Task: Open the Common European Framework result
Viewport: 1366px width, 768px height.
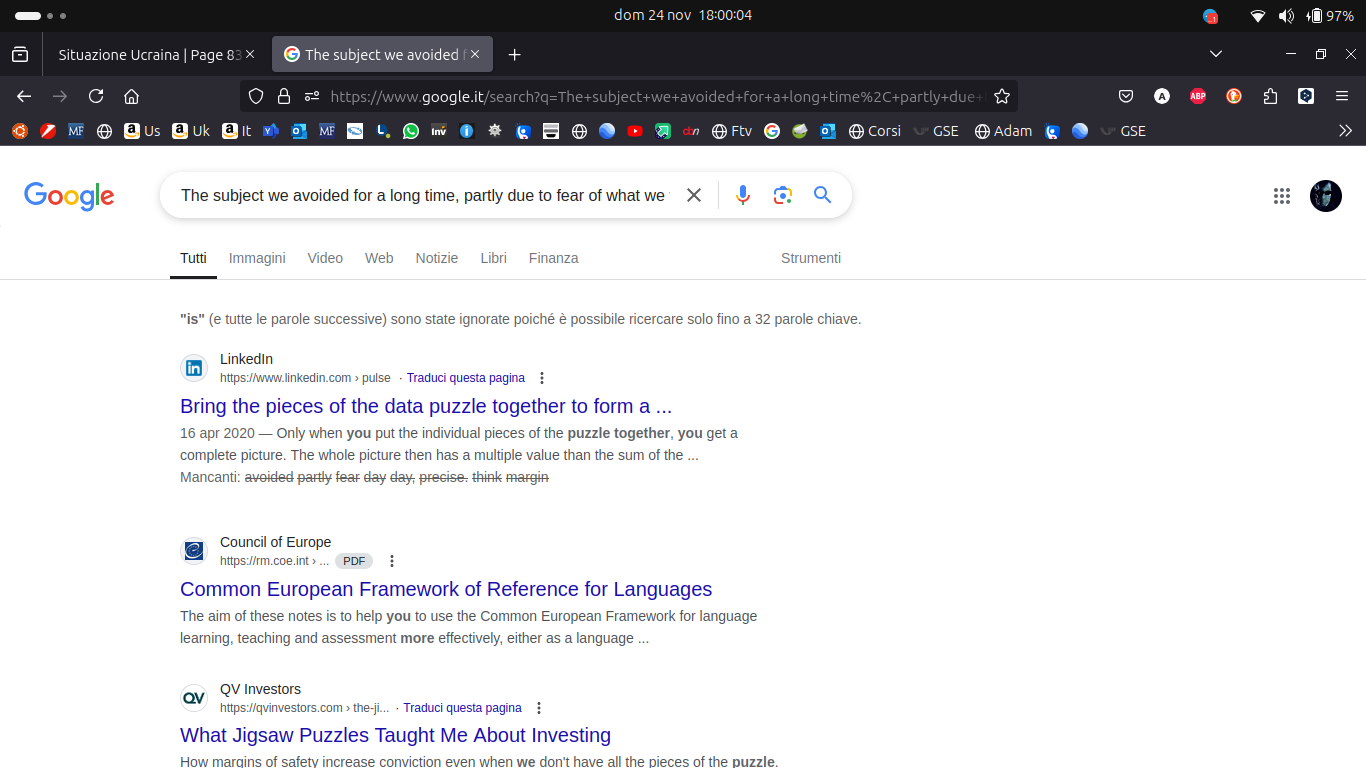Action: [x=446, y=589]
